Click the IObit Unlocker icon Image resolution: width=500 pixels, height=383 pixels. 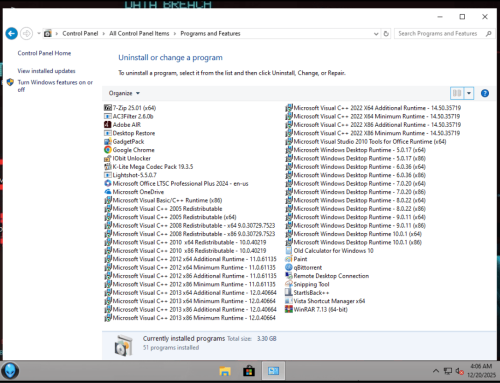pyautogui.click(x=108, y=158)
